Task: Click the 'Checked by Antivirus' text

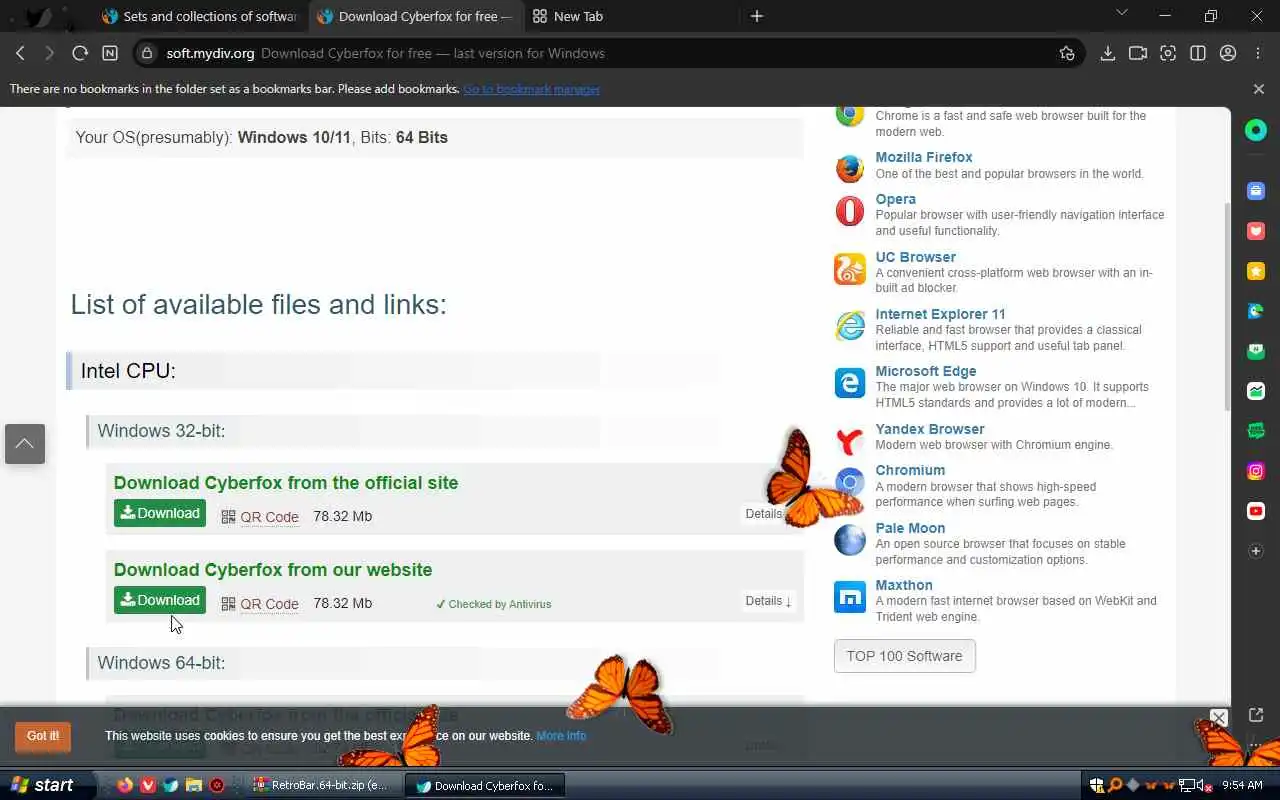Action: (494, 604)
